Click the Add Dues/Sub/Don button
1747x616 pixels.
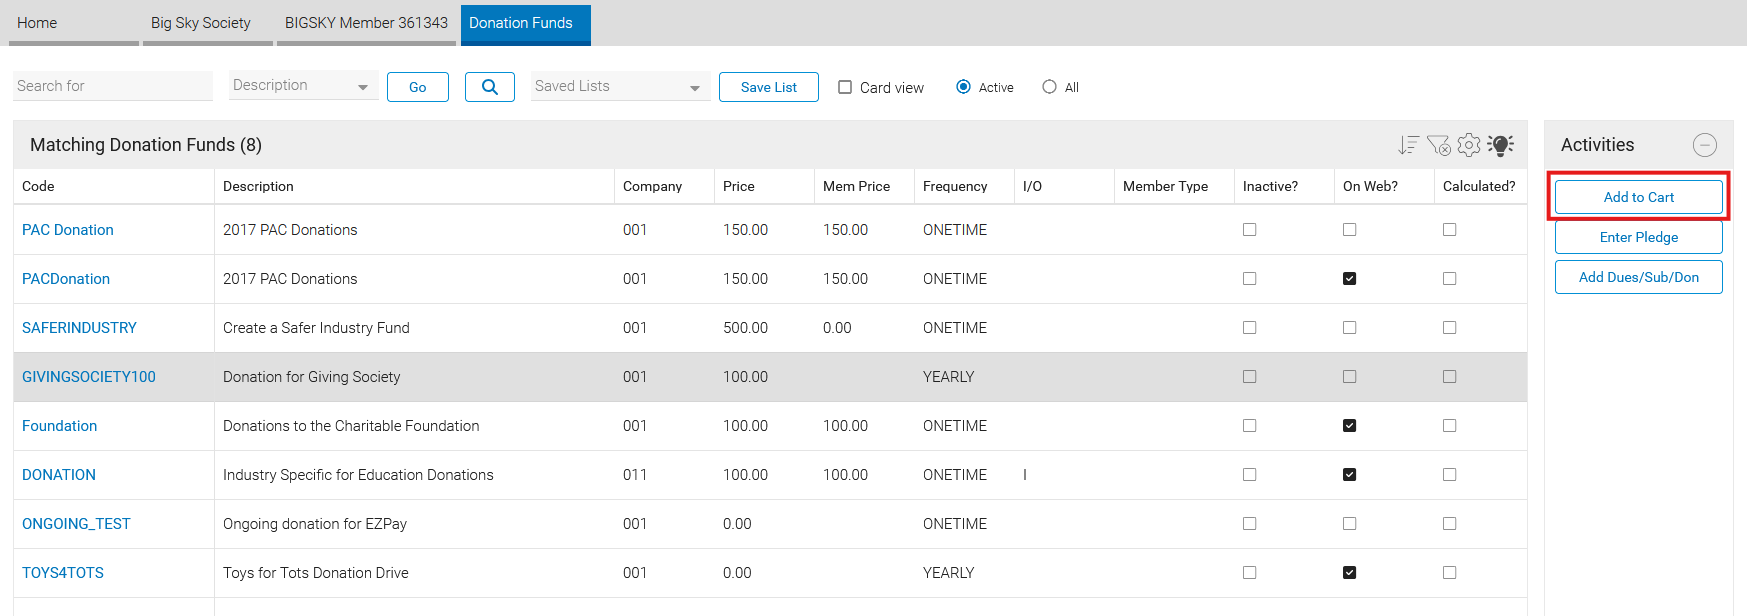(x=1639, y=277)
